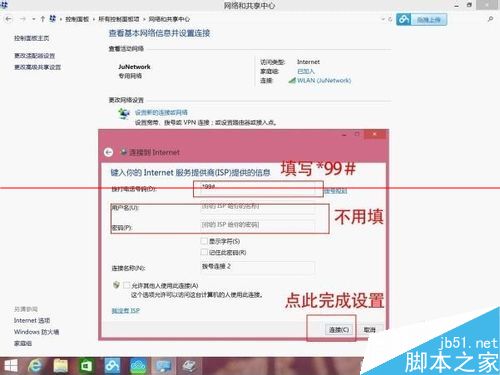The height and width of the screenshot is (375, 500).
Task: Open the 家庭组 link at sidebar bottom
Action: point(23,343)
